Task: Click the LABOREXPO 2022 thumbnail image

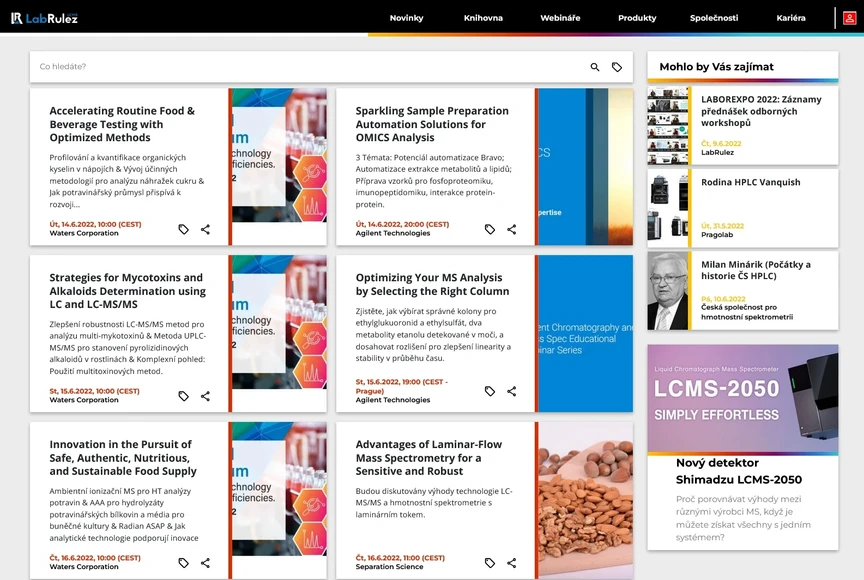Action: click(x=668, y=126)
